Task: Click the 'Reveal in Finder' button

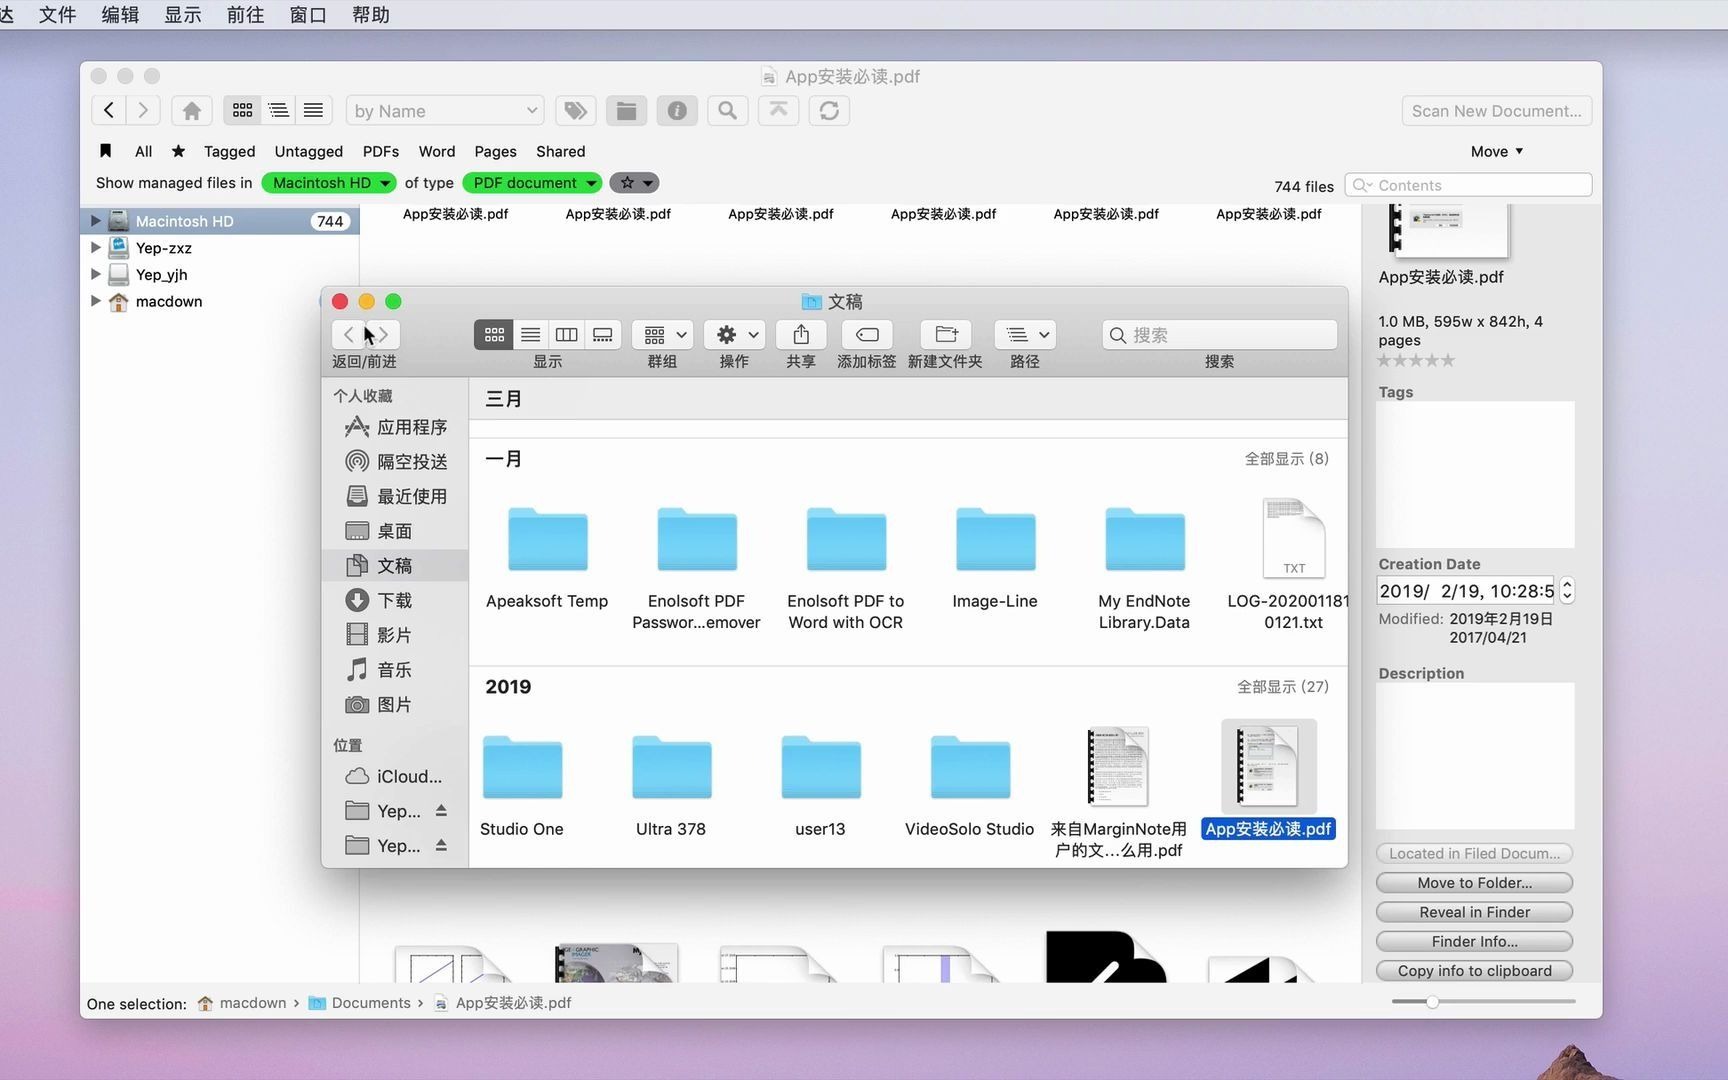Action: tap(1474, 911)
